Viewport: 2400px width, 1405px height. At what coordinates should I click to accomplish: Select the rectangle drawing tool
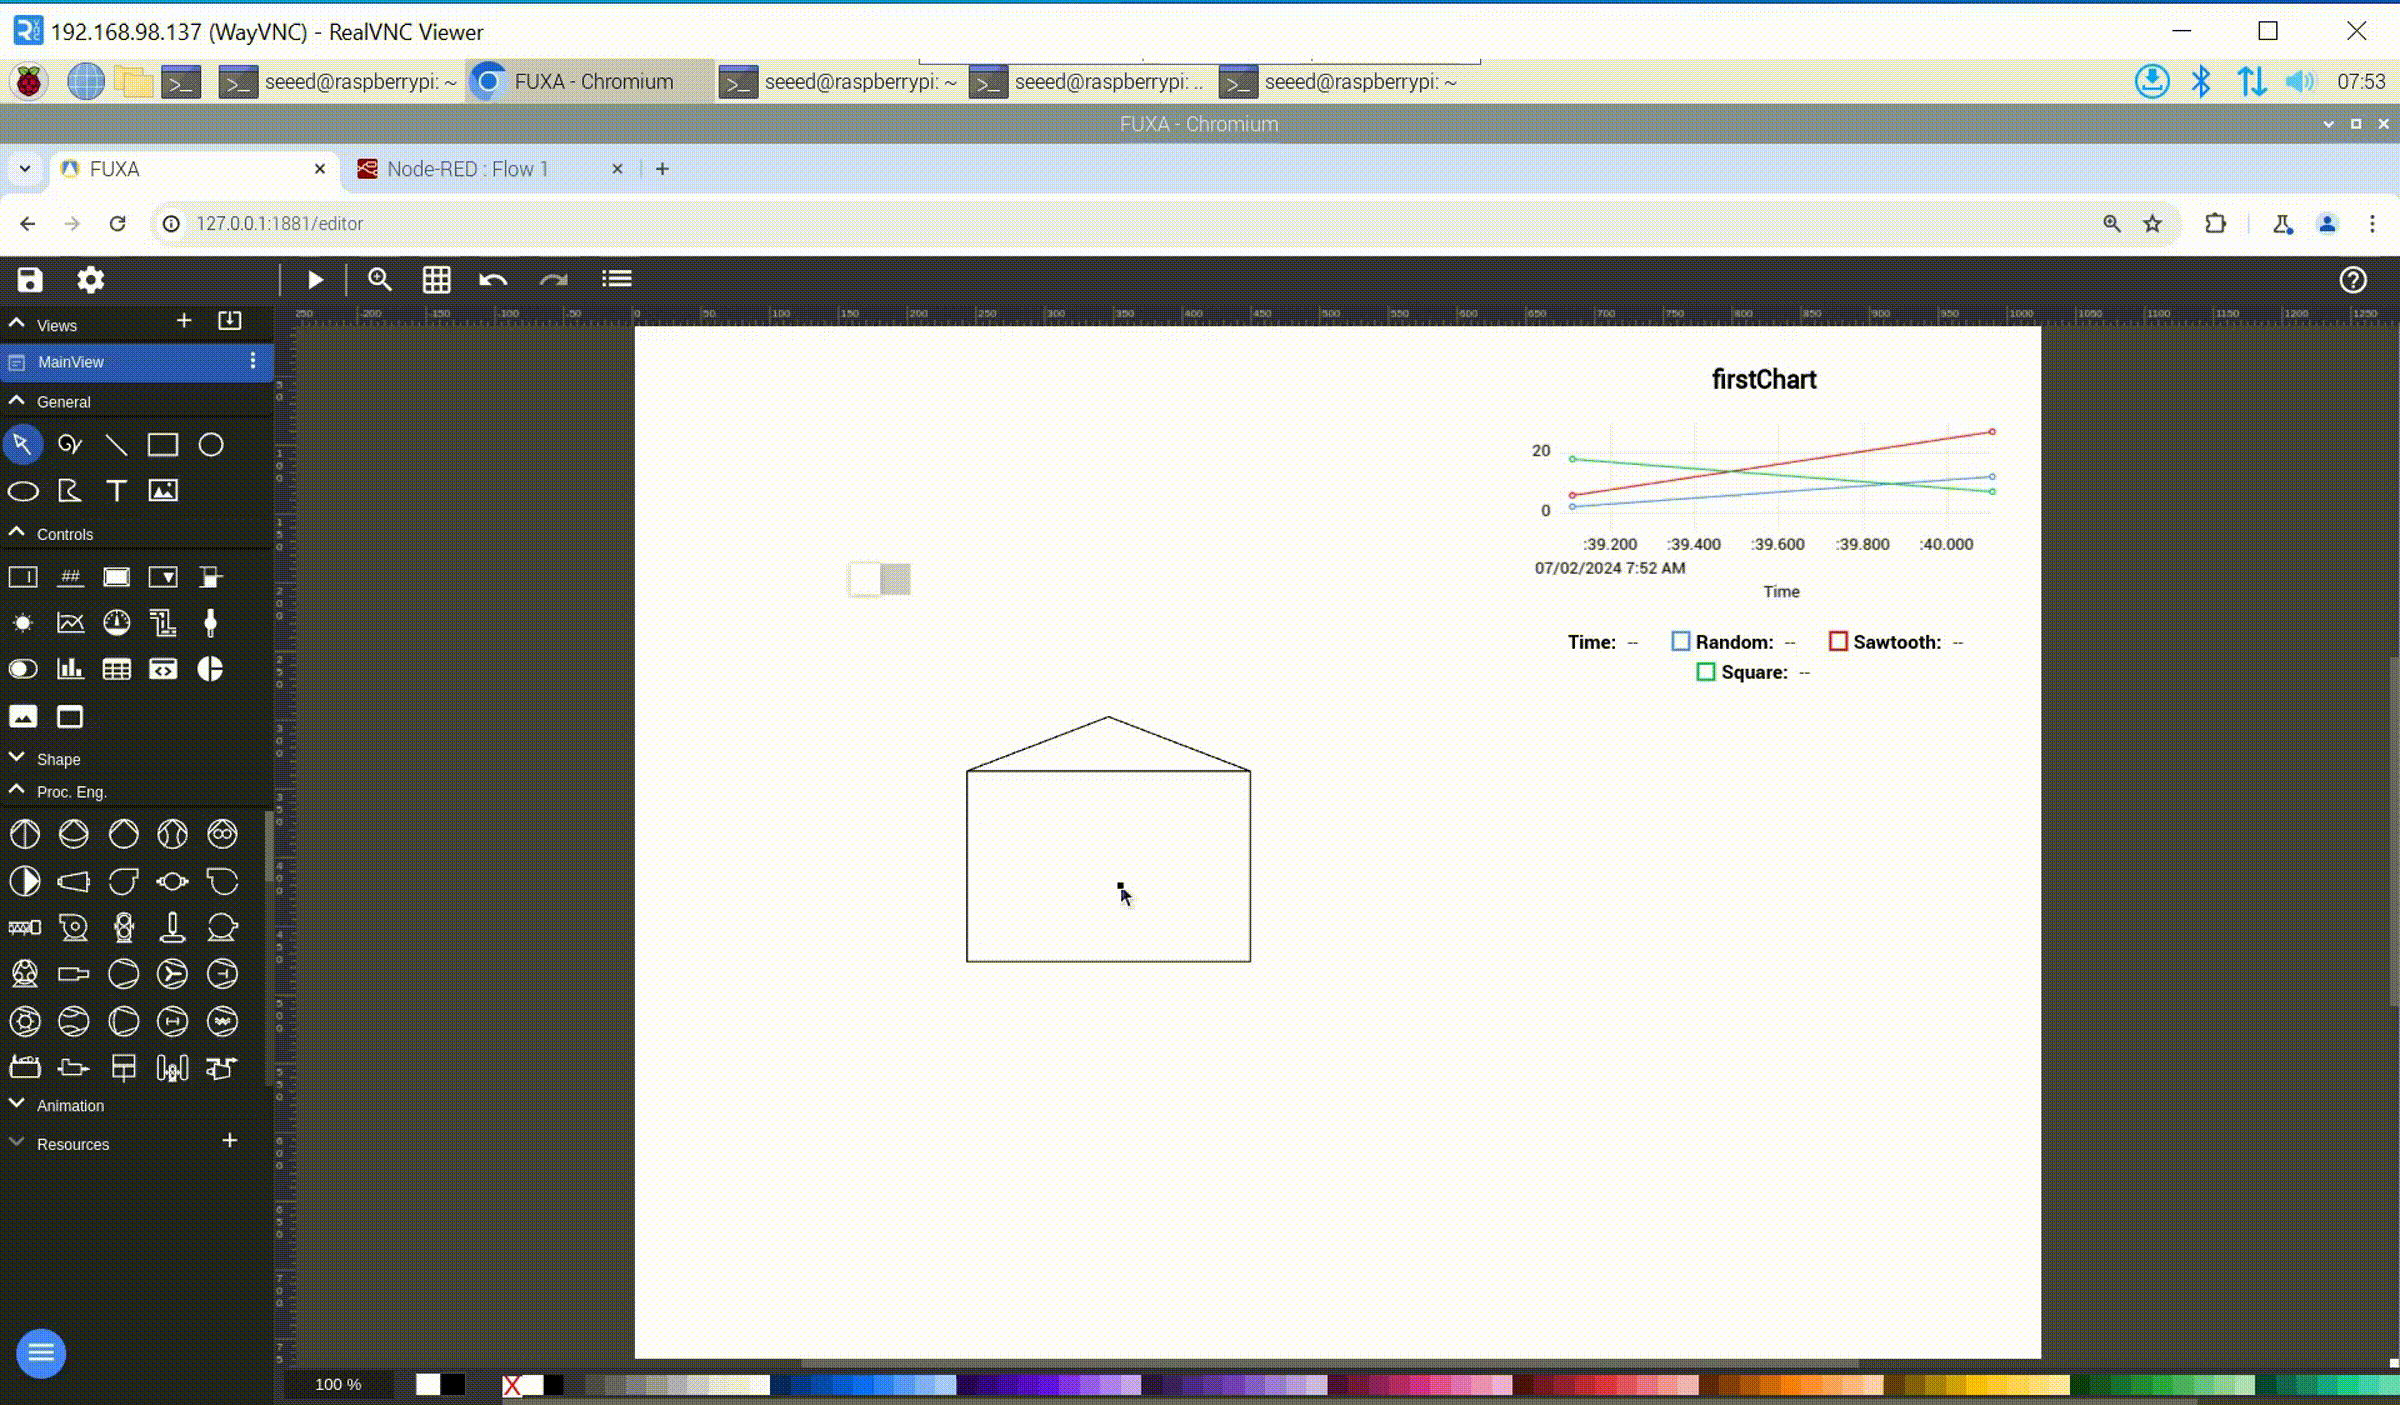[163, 445]
